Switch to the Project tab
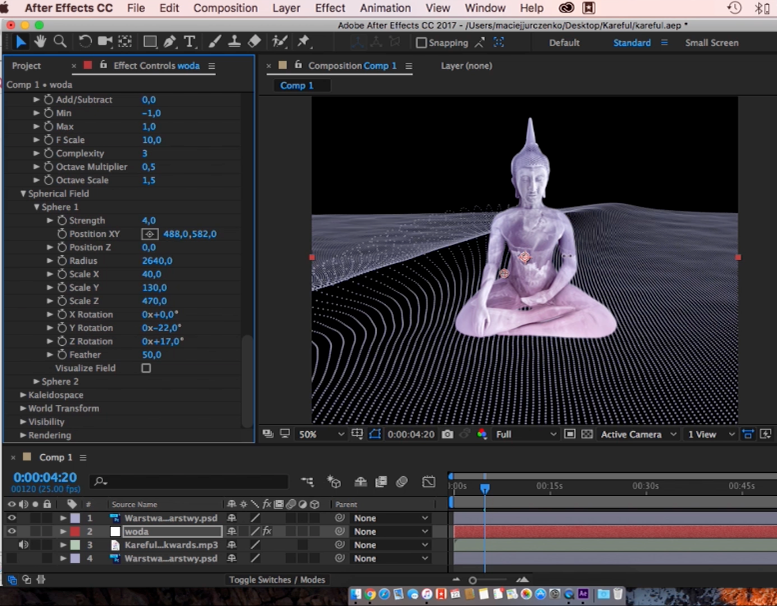The image size is (777, 606). tap(26, 66)
